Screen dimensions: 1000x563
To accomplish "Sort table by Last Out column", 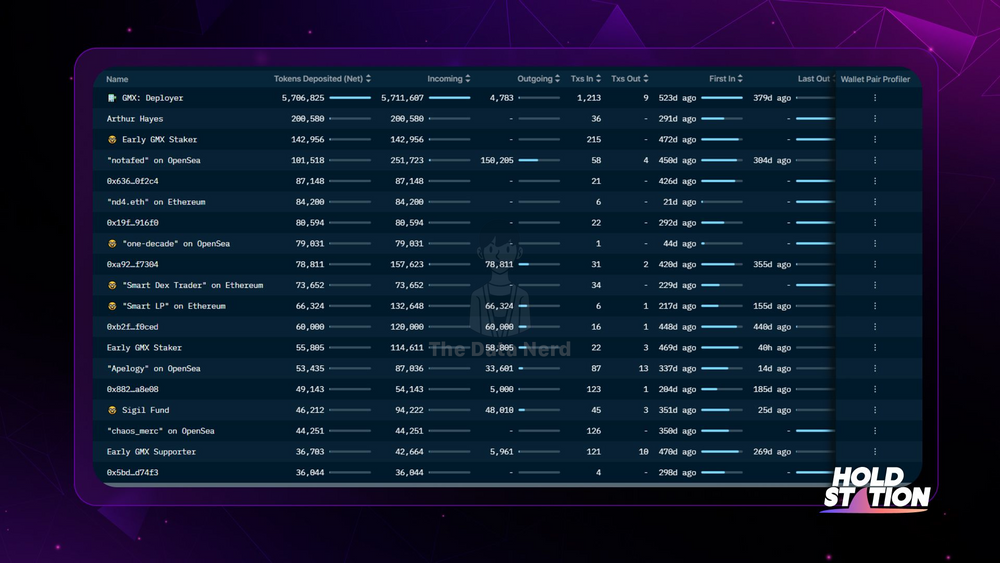I will coord(816,78).
